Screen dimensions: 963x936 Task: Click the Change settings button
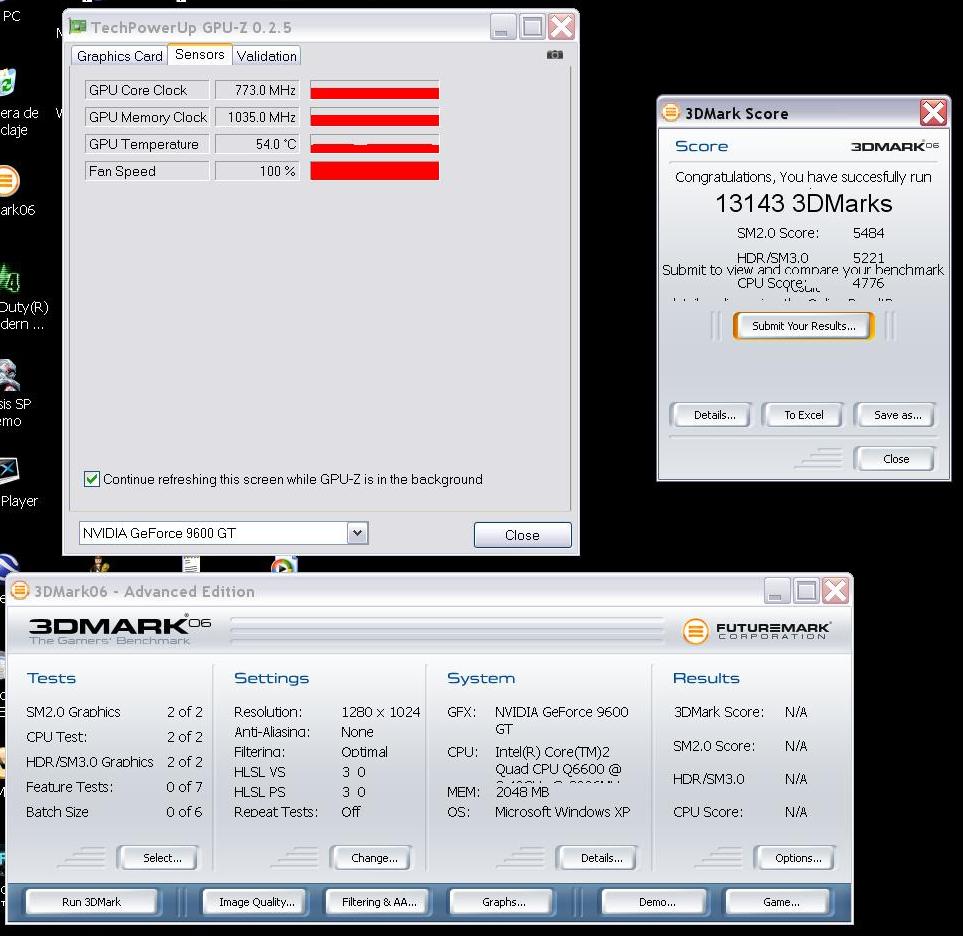[374, 858]
